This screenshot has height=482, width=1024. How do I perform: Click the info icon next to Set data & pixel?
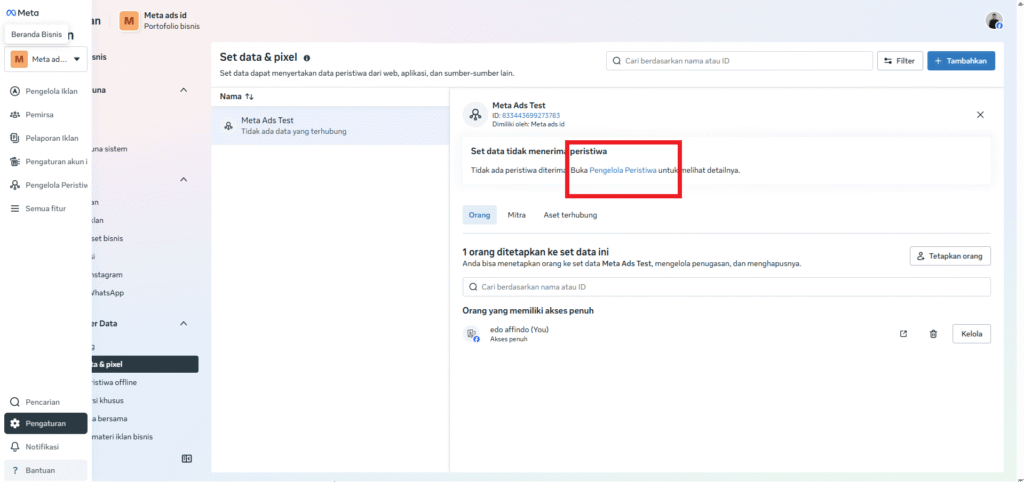(307, 58)
